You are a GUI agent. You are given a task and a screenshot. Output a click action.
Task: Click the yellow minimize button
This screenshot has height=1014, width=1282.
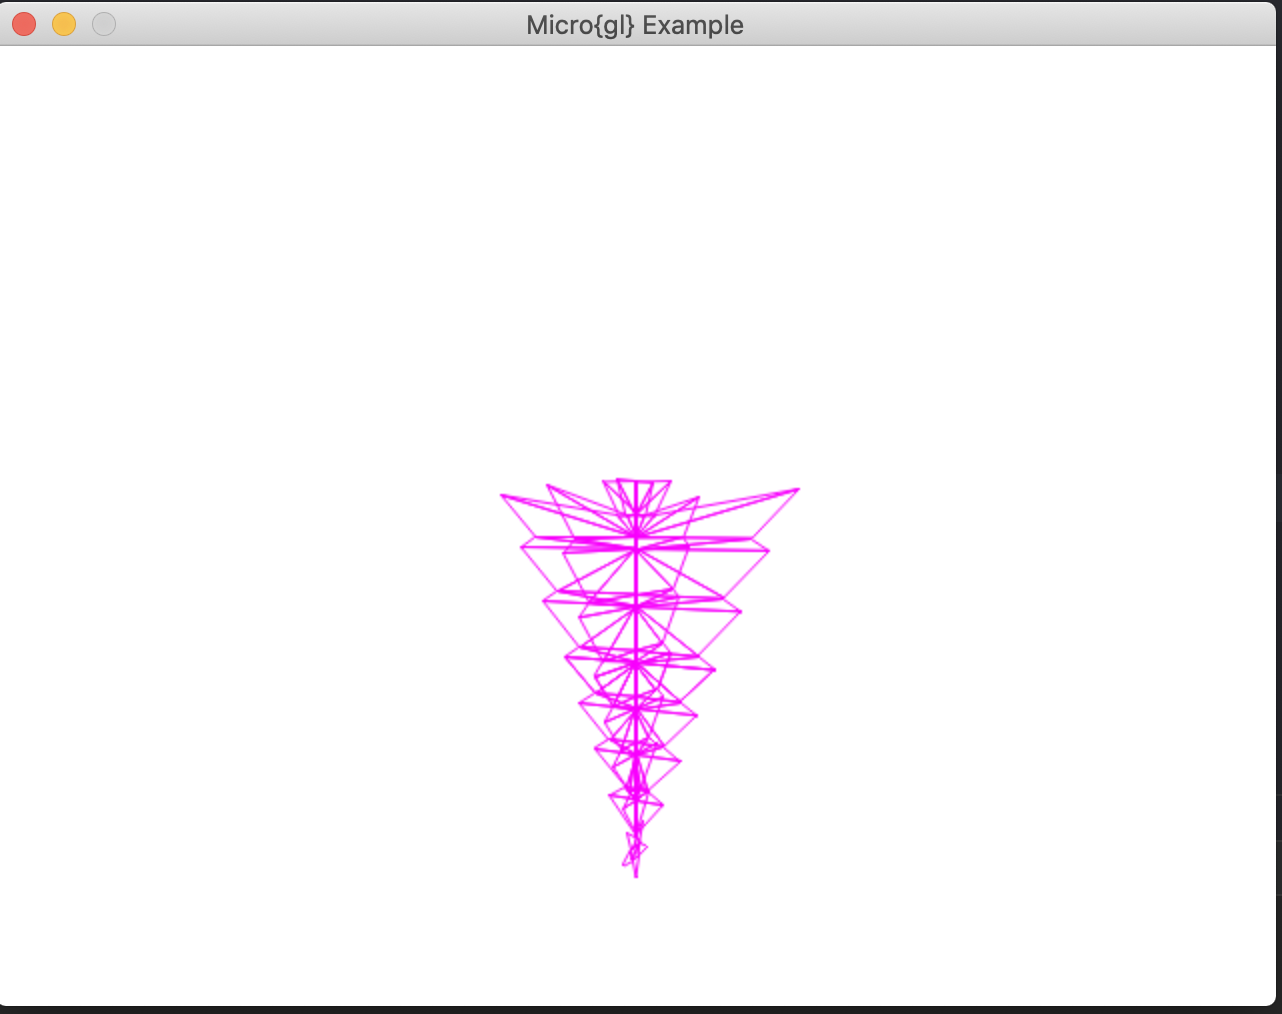[x=63, y=23]
